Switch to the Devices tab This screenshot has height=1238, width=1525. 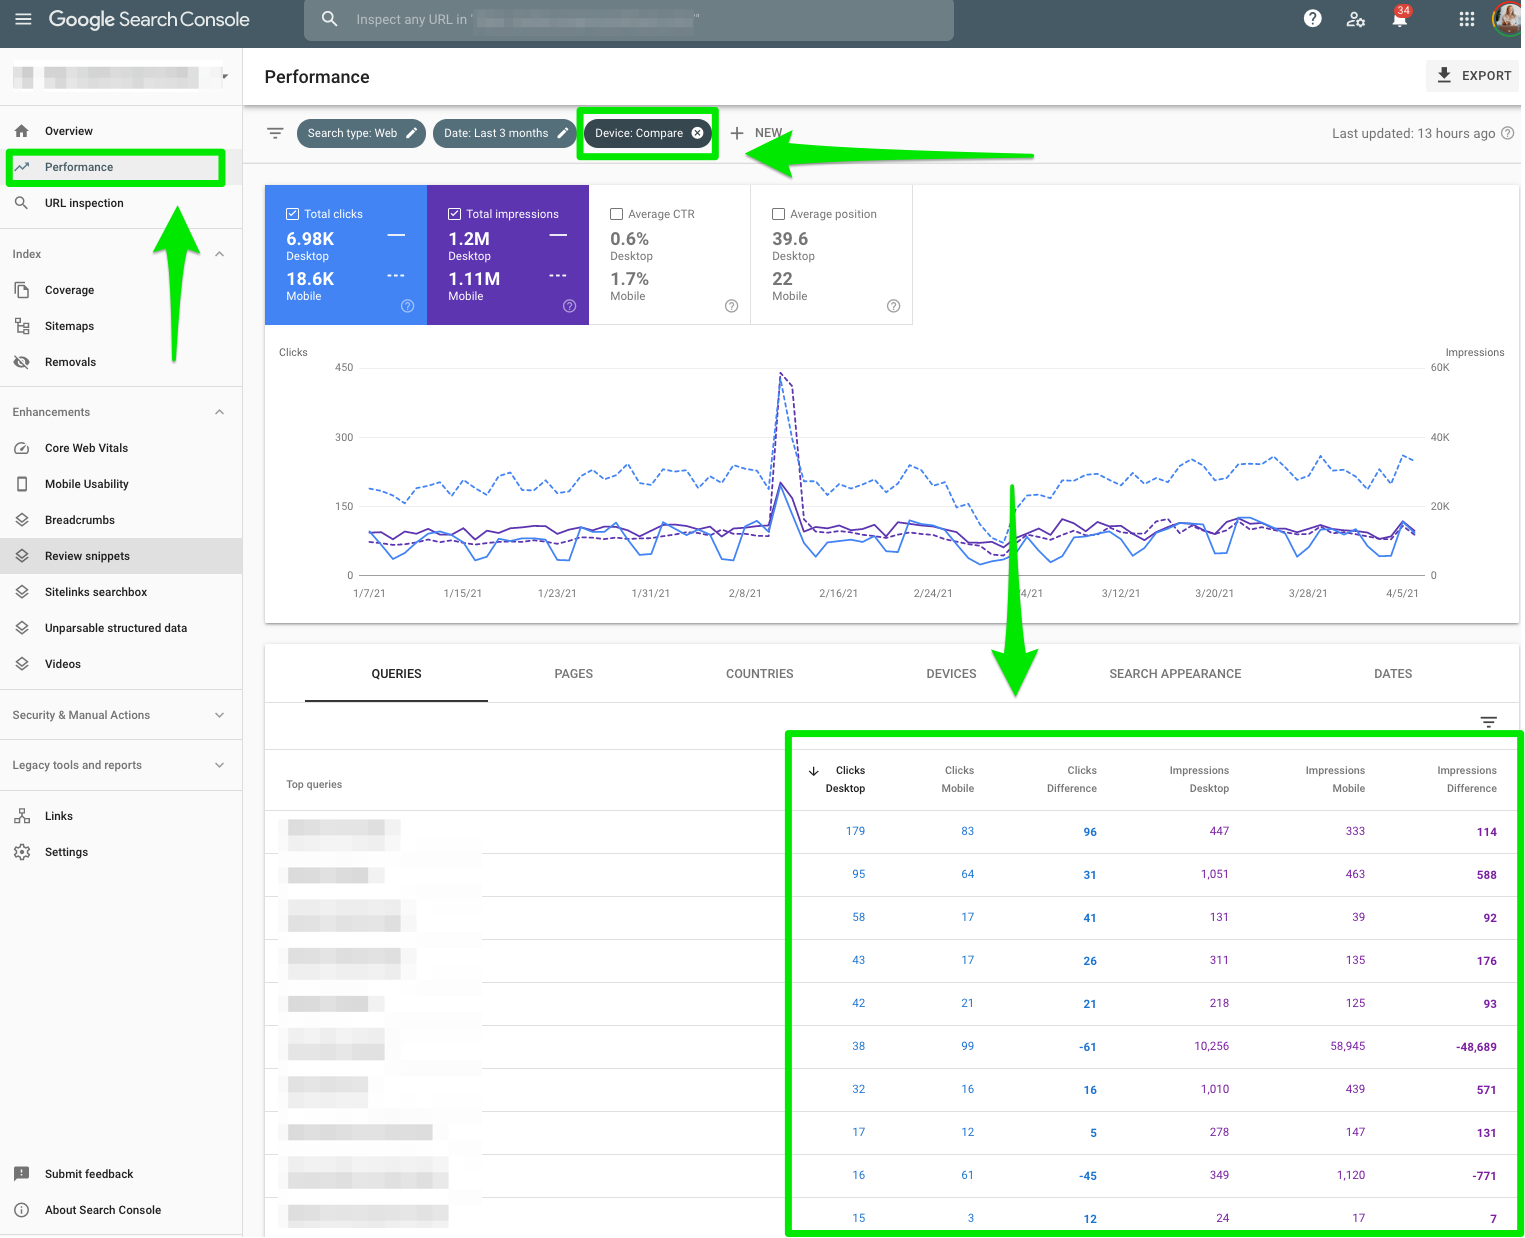(951, 674)
